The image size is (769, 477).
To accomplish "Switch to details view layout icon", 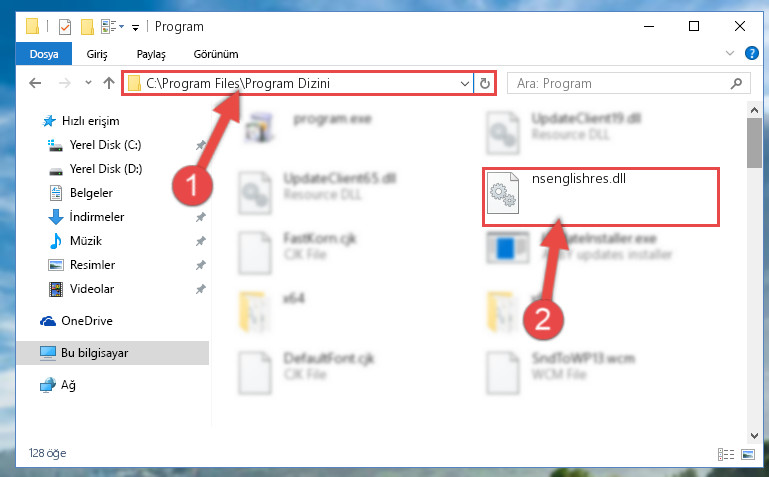I will [x=726, y=454].
